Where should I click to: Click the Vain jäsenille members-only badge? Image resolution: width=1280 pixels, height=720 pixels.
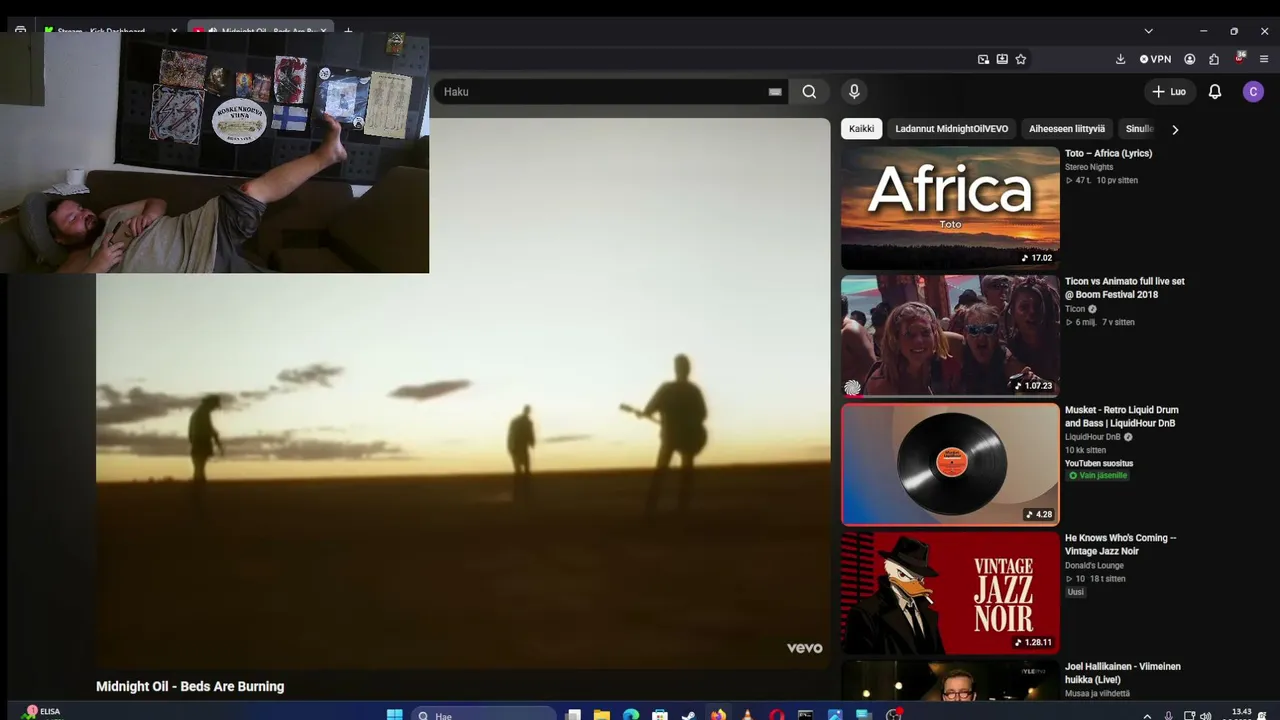click(x=1098, y=475)
